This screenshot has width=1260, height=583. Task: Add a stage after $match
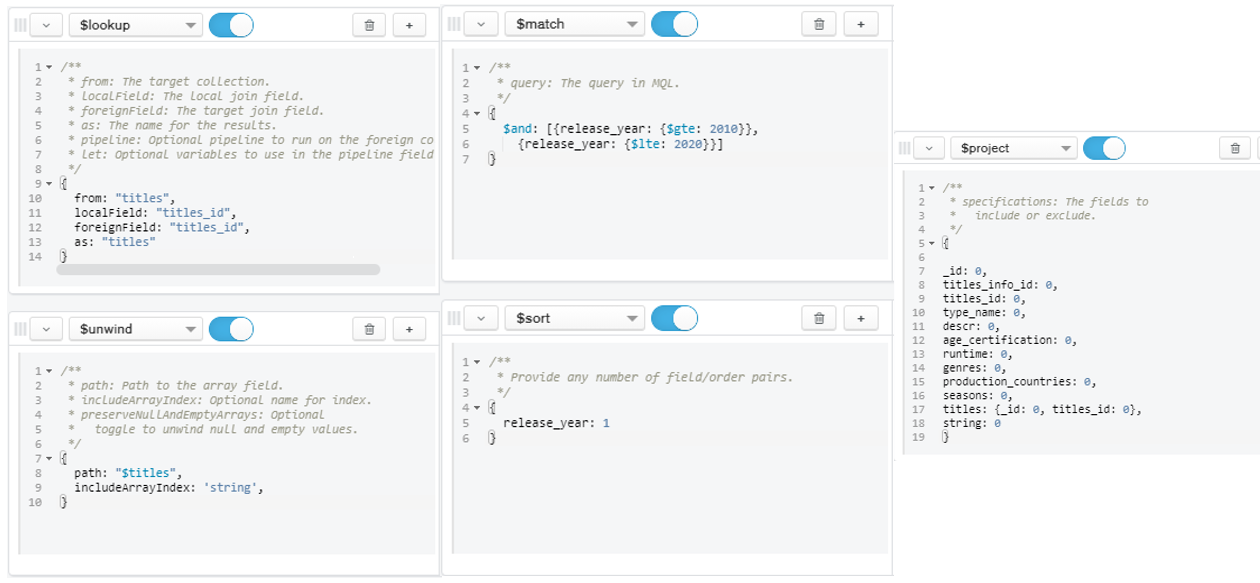pos(860,24)
